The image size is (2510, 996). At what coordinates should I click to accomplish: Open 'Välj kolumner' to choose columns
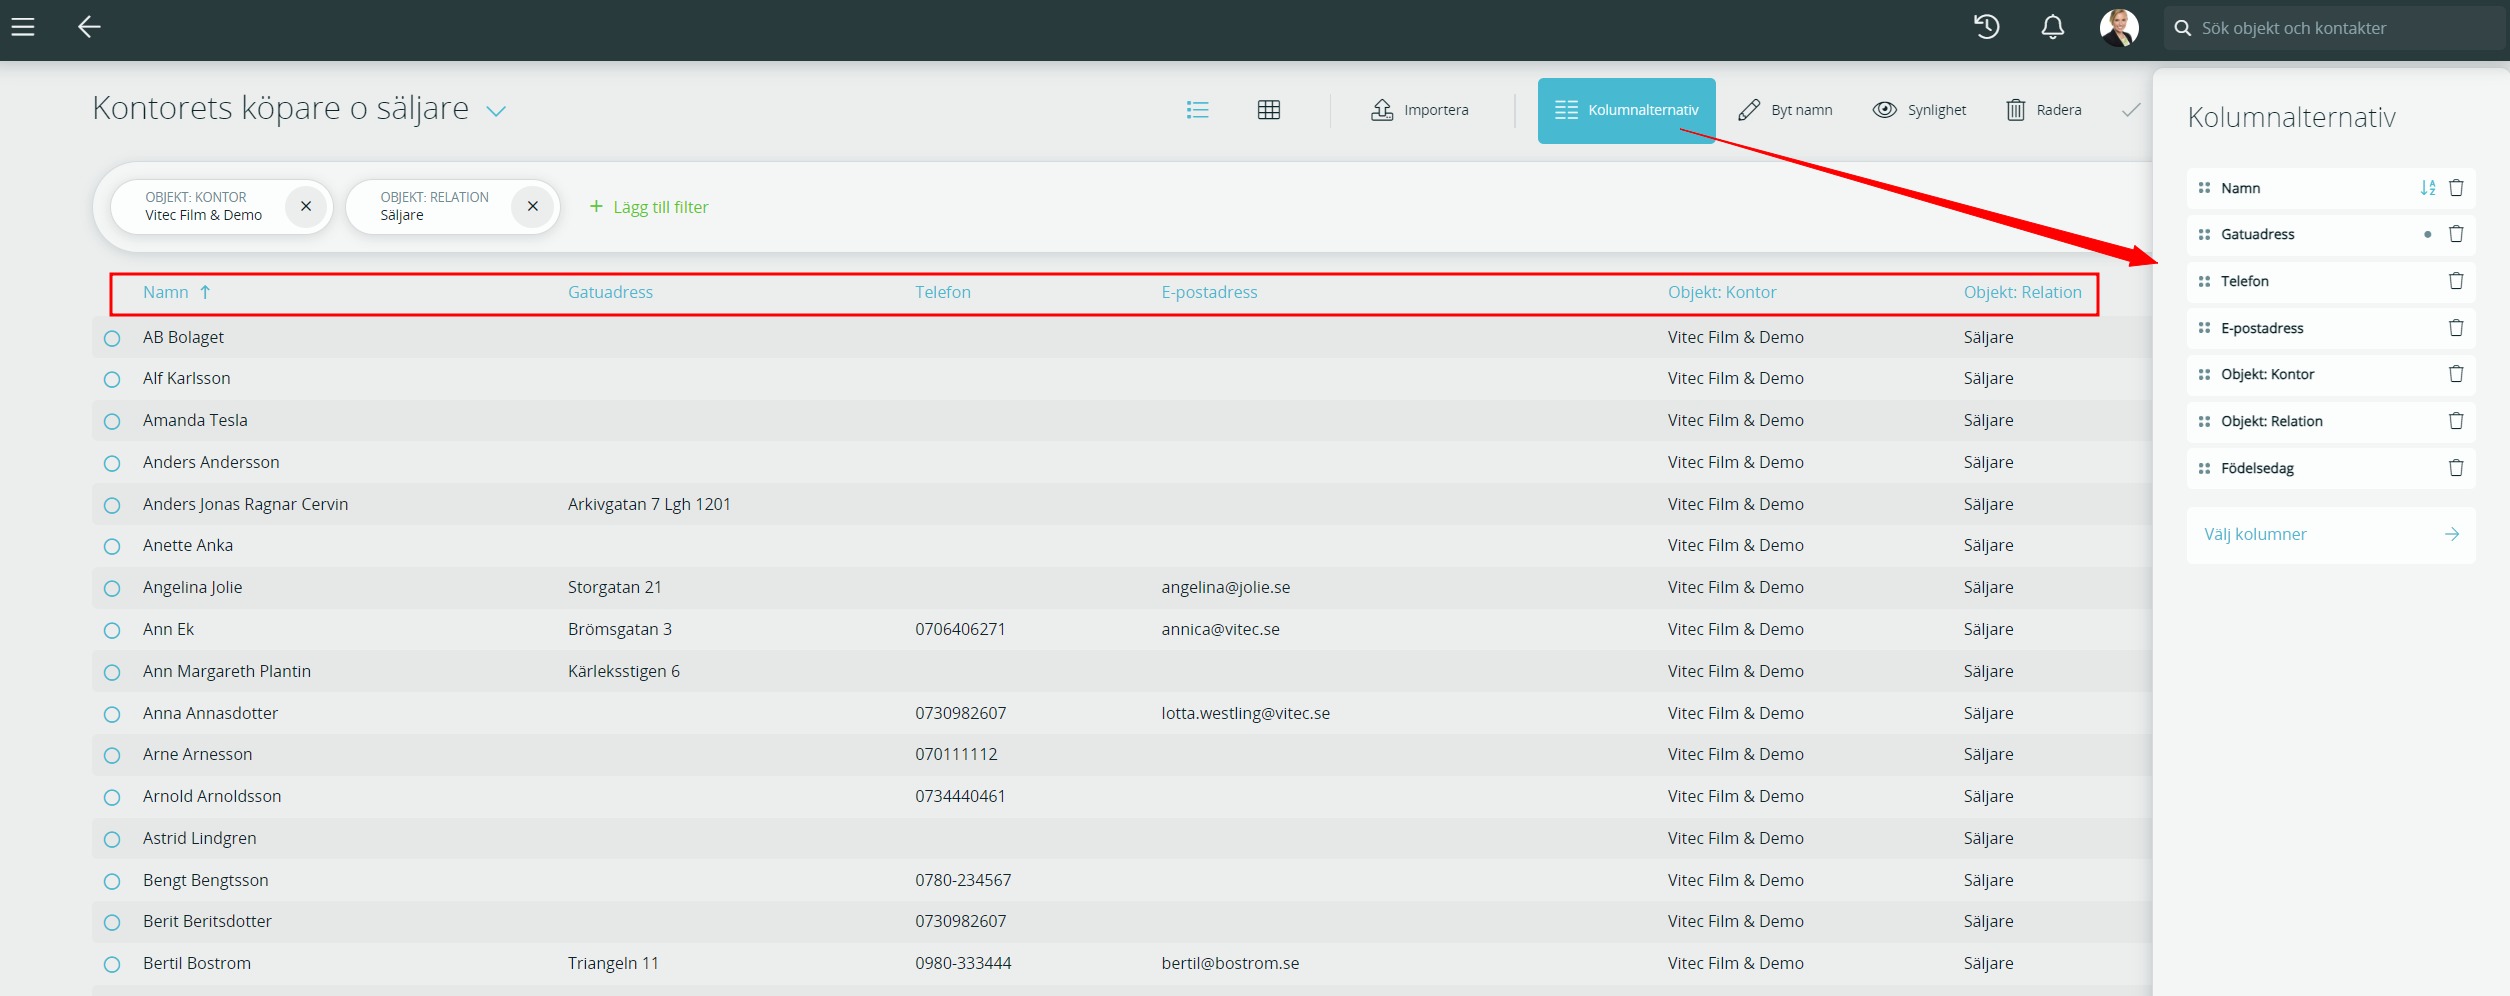pyautogui.click(x=2331, y=535)
